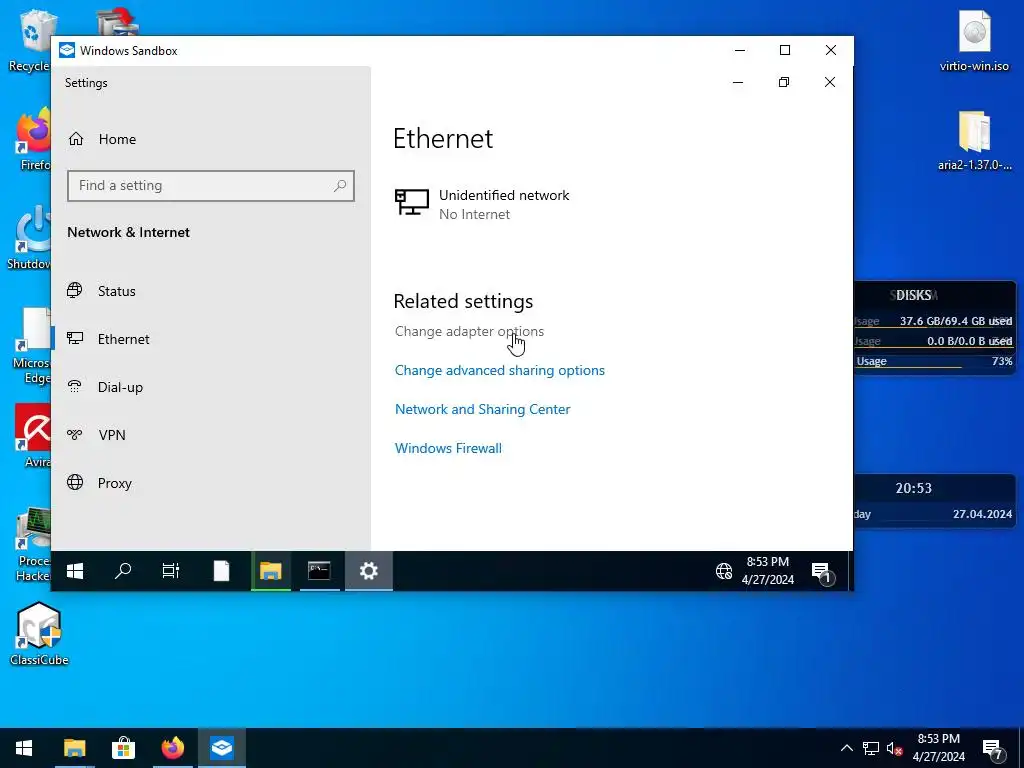
Task: Open the Windows Firewall link
Action: coord(448,448)
